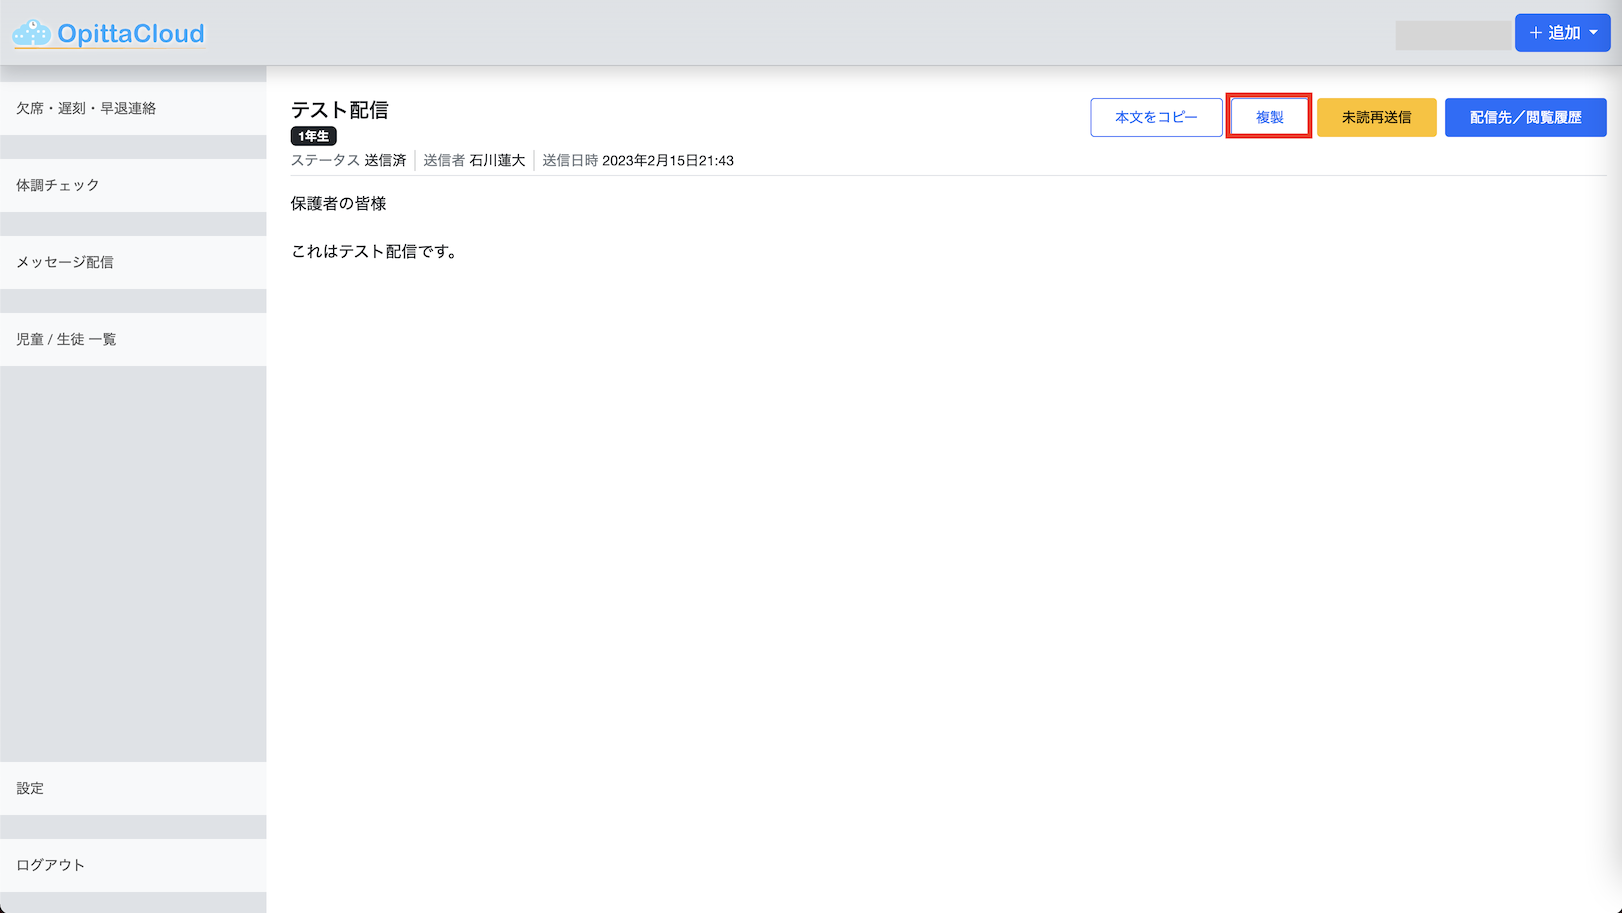1622x913 pixels.
Task: Click the 1年生 badge
Action: pyautogui.click(x=314, y=136)
